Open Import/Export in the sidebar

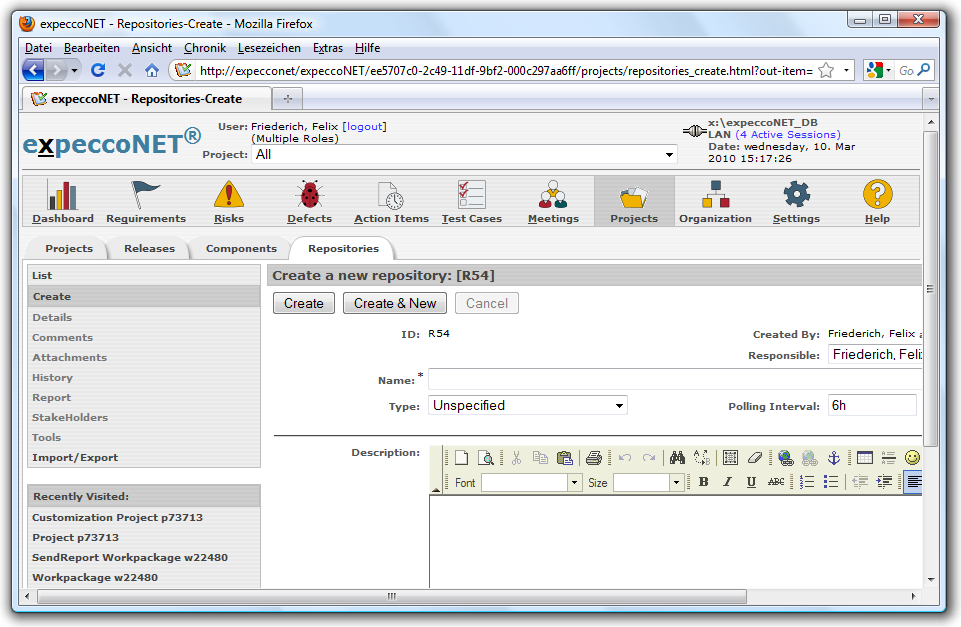[x=143, y=457]
